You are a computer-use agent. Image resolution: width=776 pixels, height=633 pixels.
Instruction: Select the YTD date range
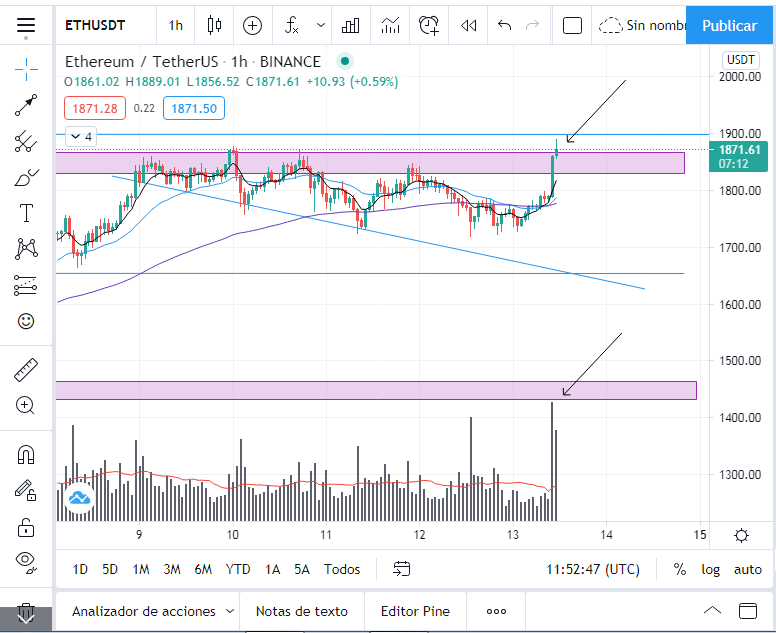[x=238, y=569]
